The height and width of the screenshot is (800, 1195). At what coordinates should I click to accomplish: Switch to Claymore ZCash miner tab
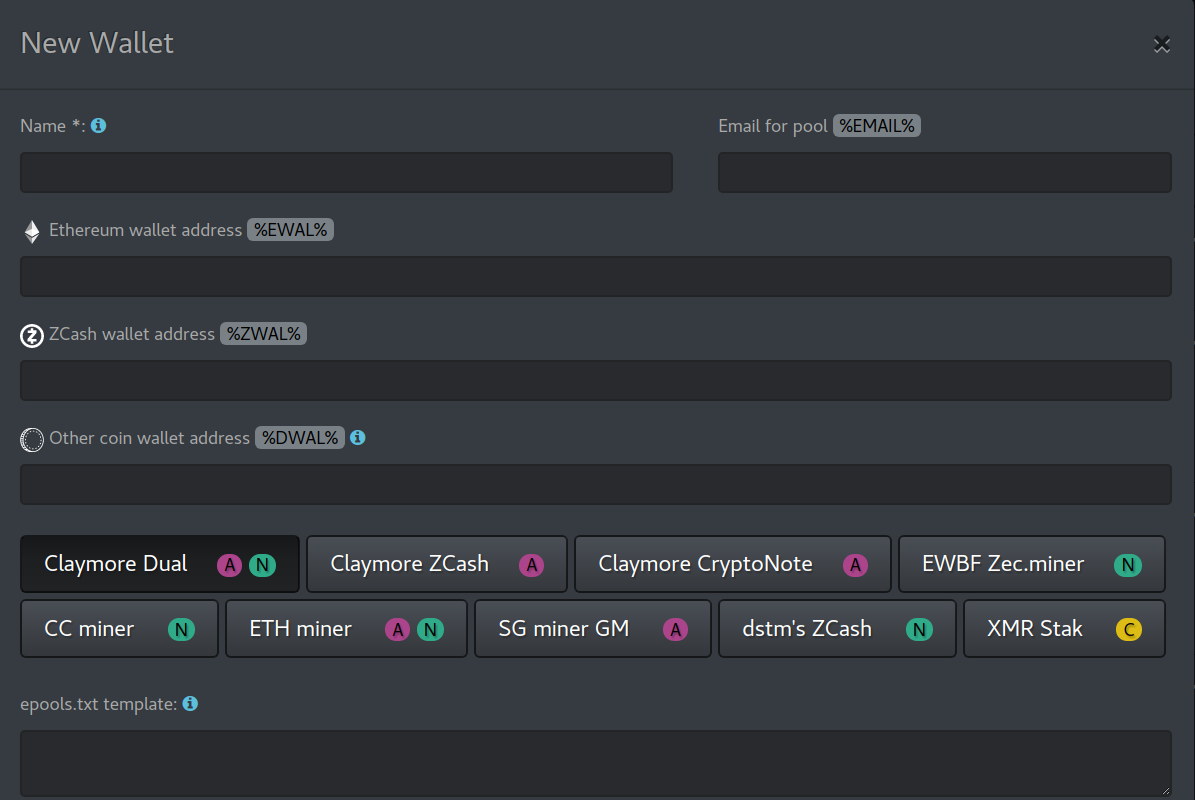click(x=437, y=564)
